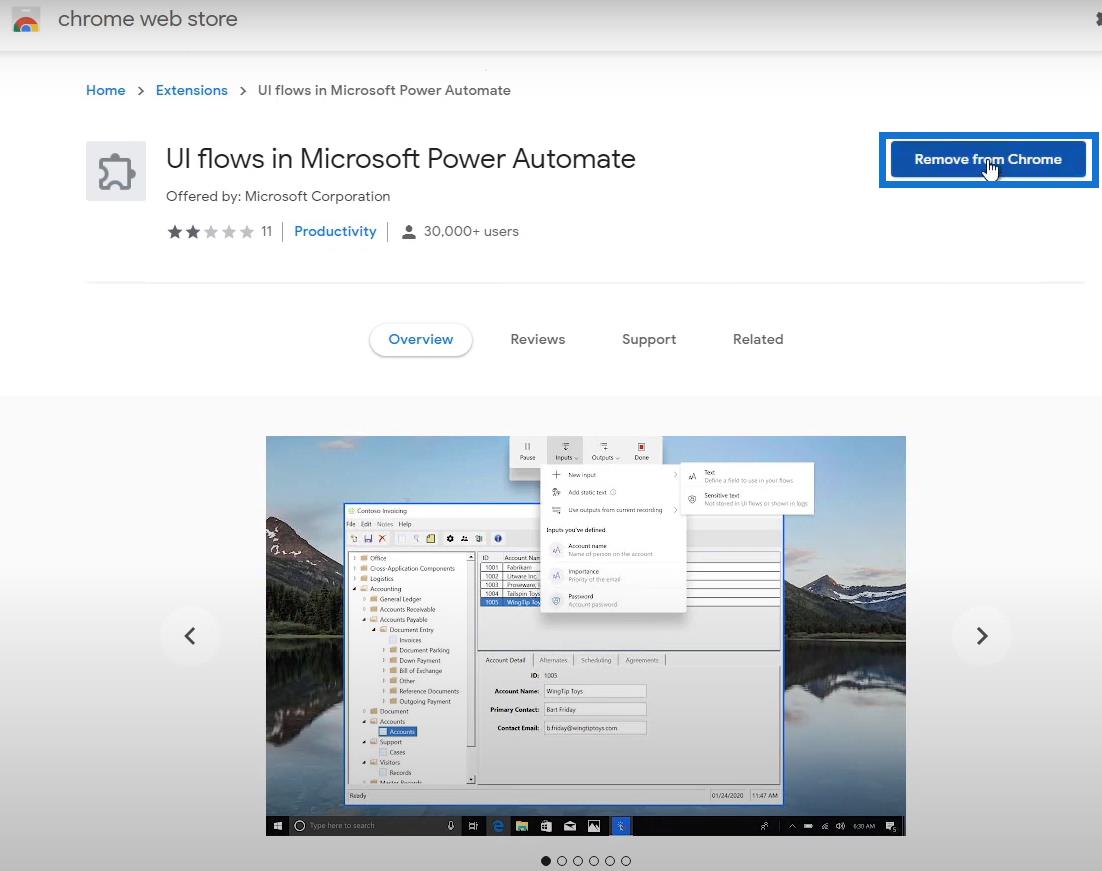Show the next carousel screenshot

pyautogui.click(x=982, y=635)
